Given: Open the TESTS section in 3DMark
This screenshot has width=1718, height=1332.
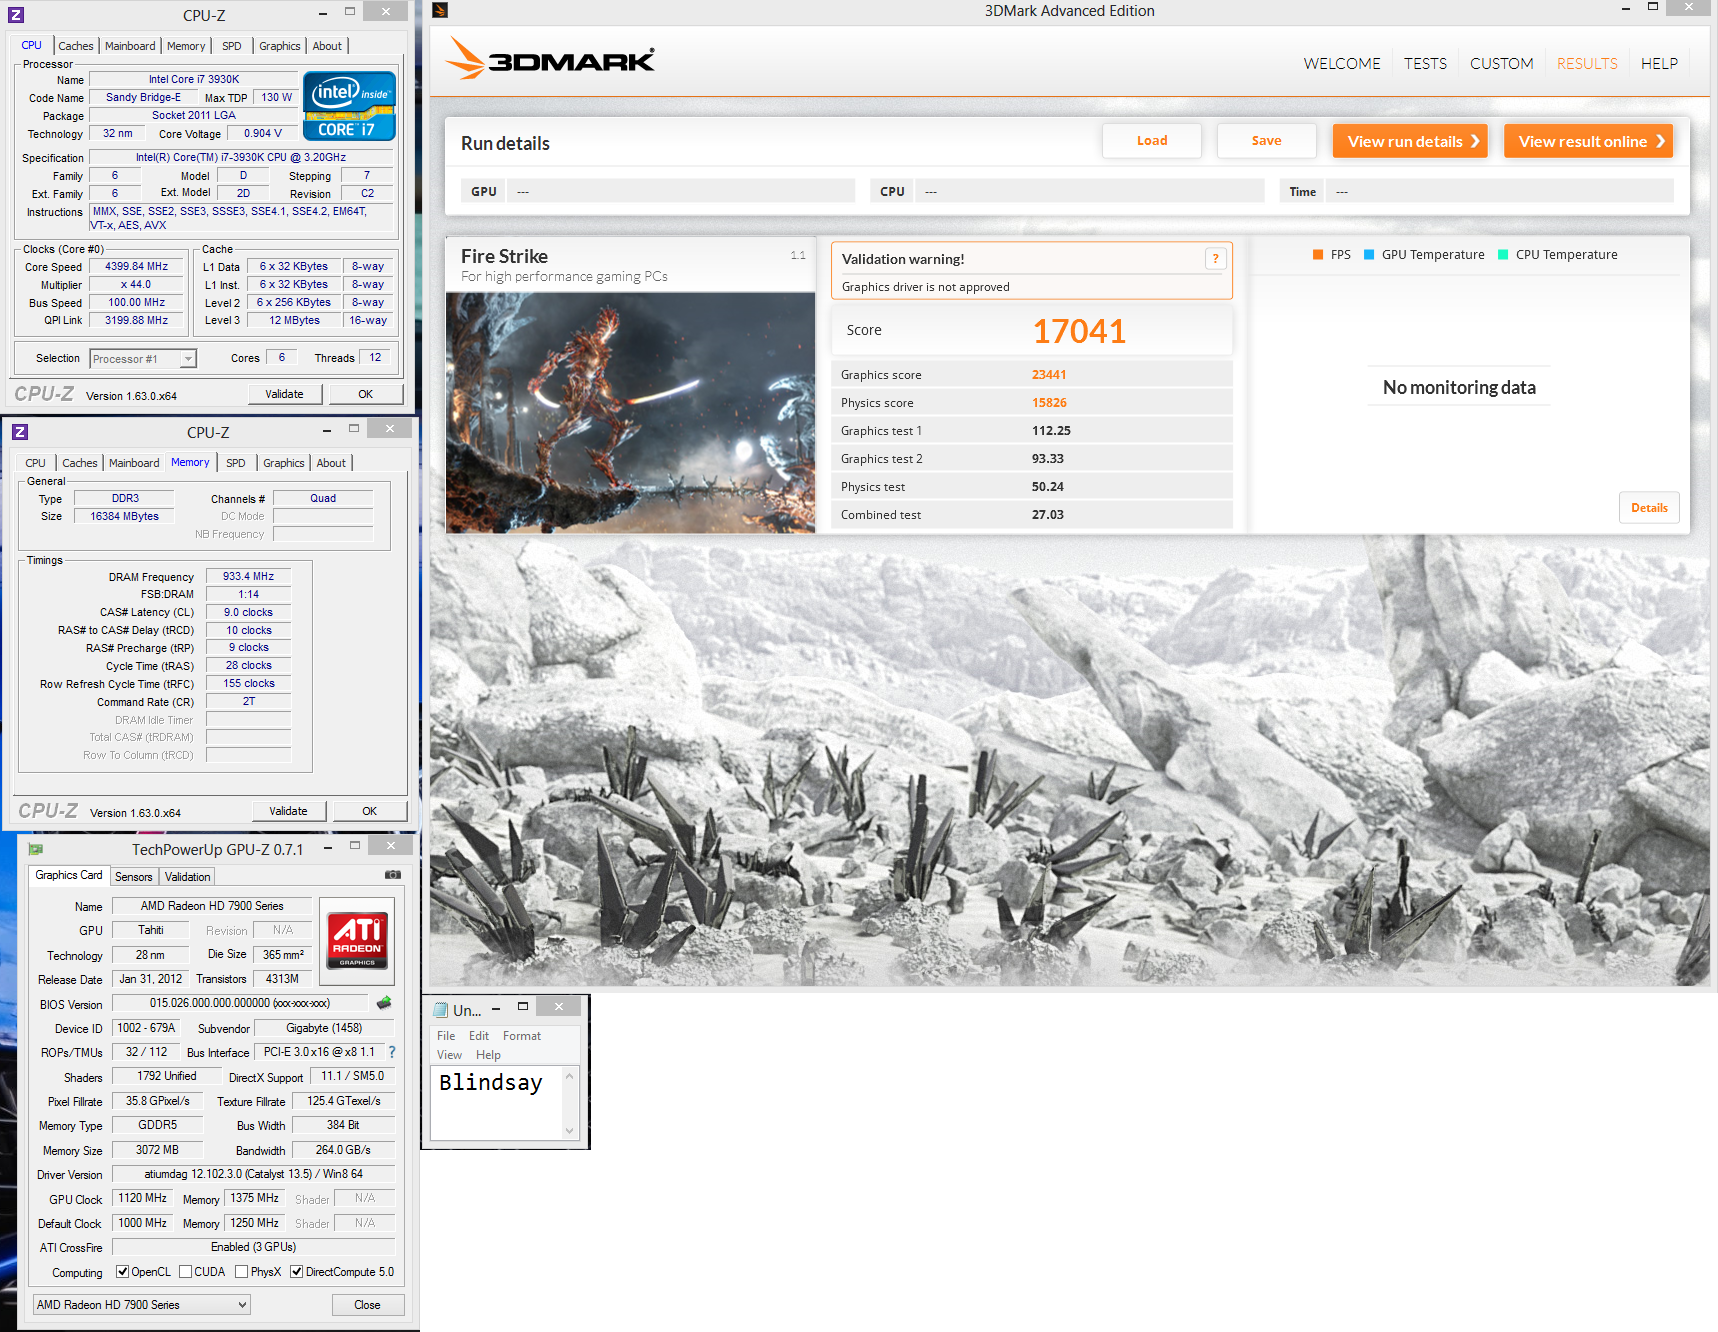Looking at the screenshot, I should [1425, 64].
